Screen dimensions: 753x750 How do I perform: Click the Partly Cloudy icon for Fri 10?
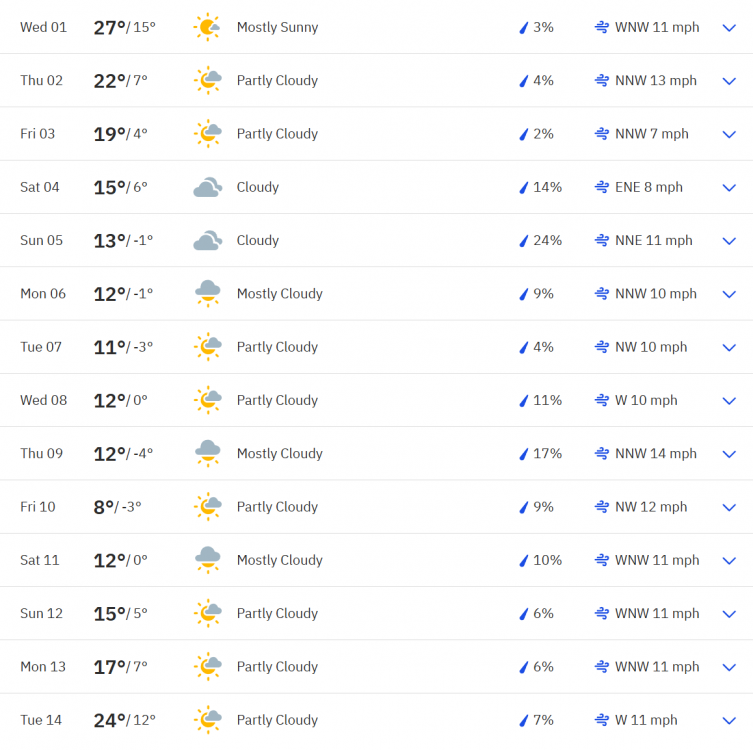(207, 507)
